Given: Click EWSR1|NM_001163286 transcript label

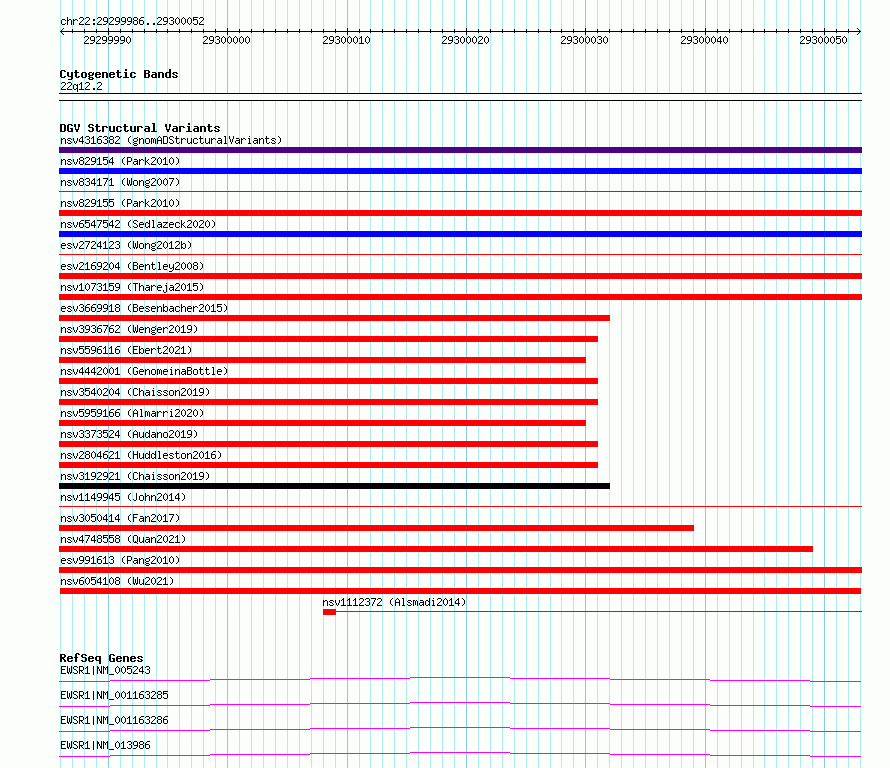Looking at the screenshot, I should coord(114,720).
